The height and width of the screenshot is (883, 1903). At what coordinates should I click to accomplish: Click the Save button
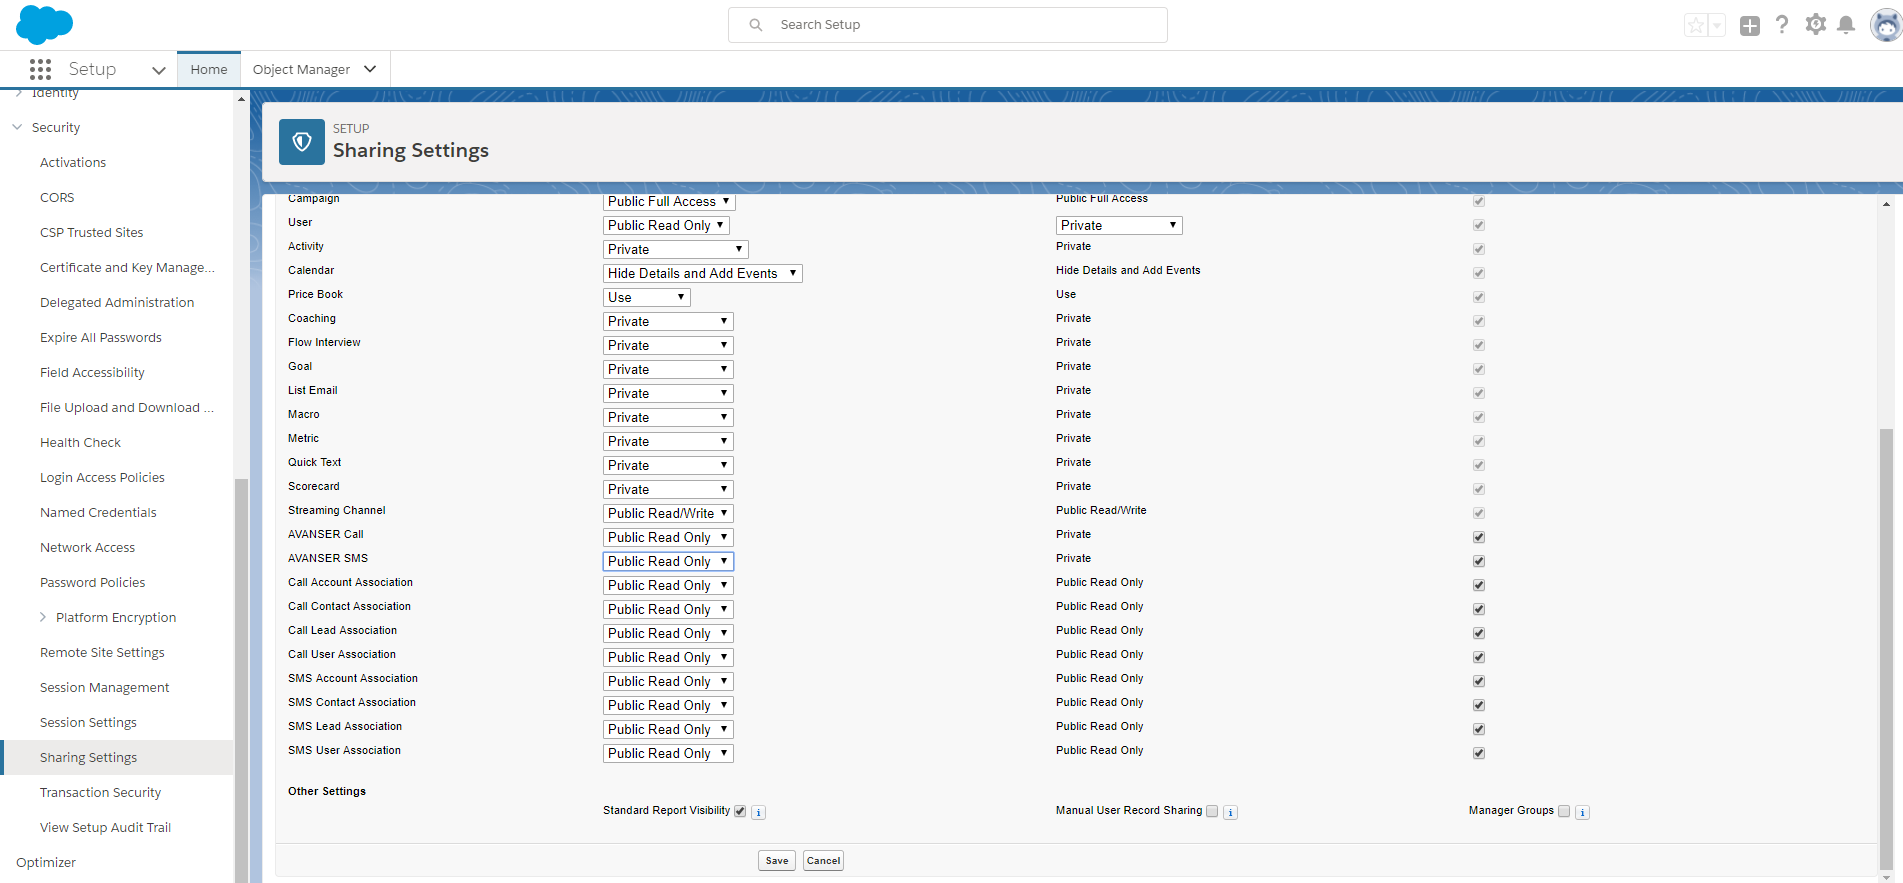777,860
